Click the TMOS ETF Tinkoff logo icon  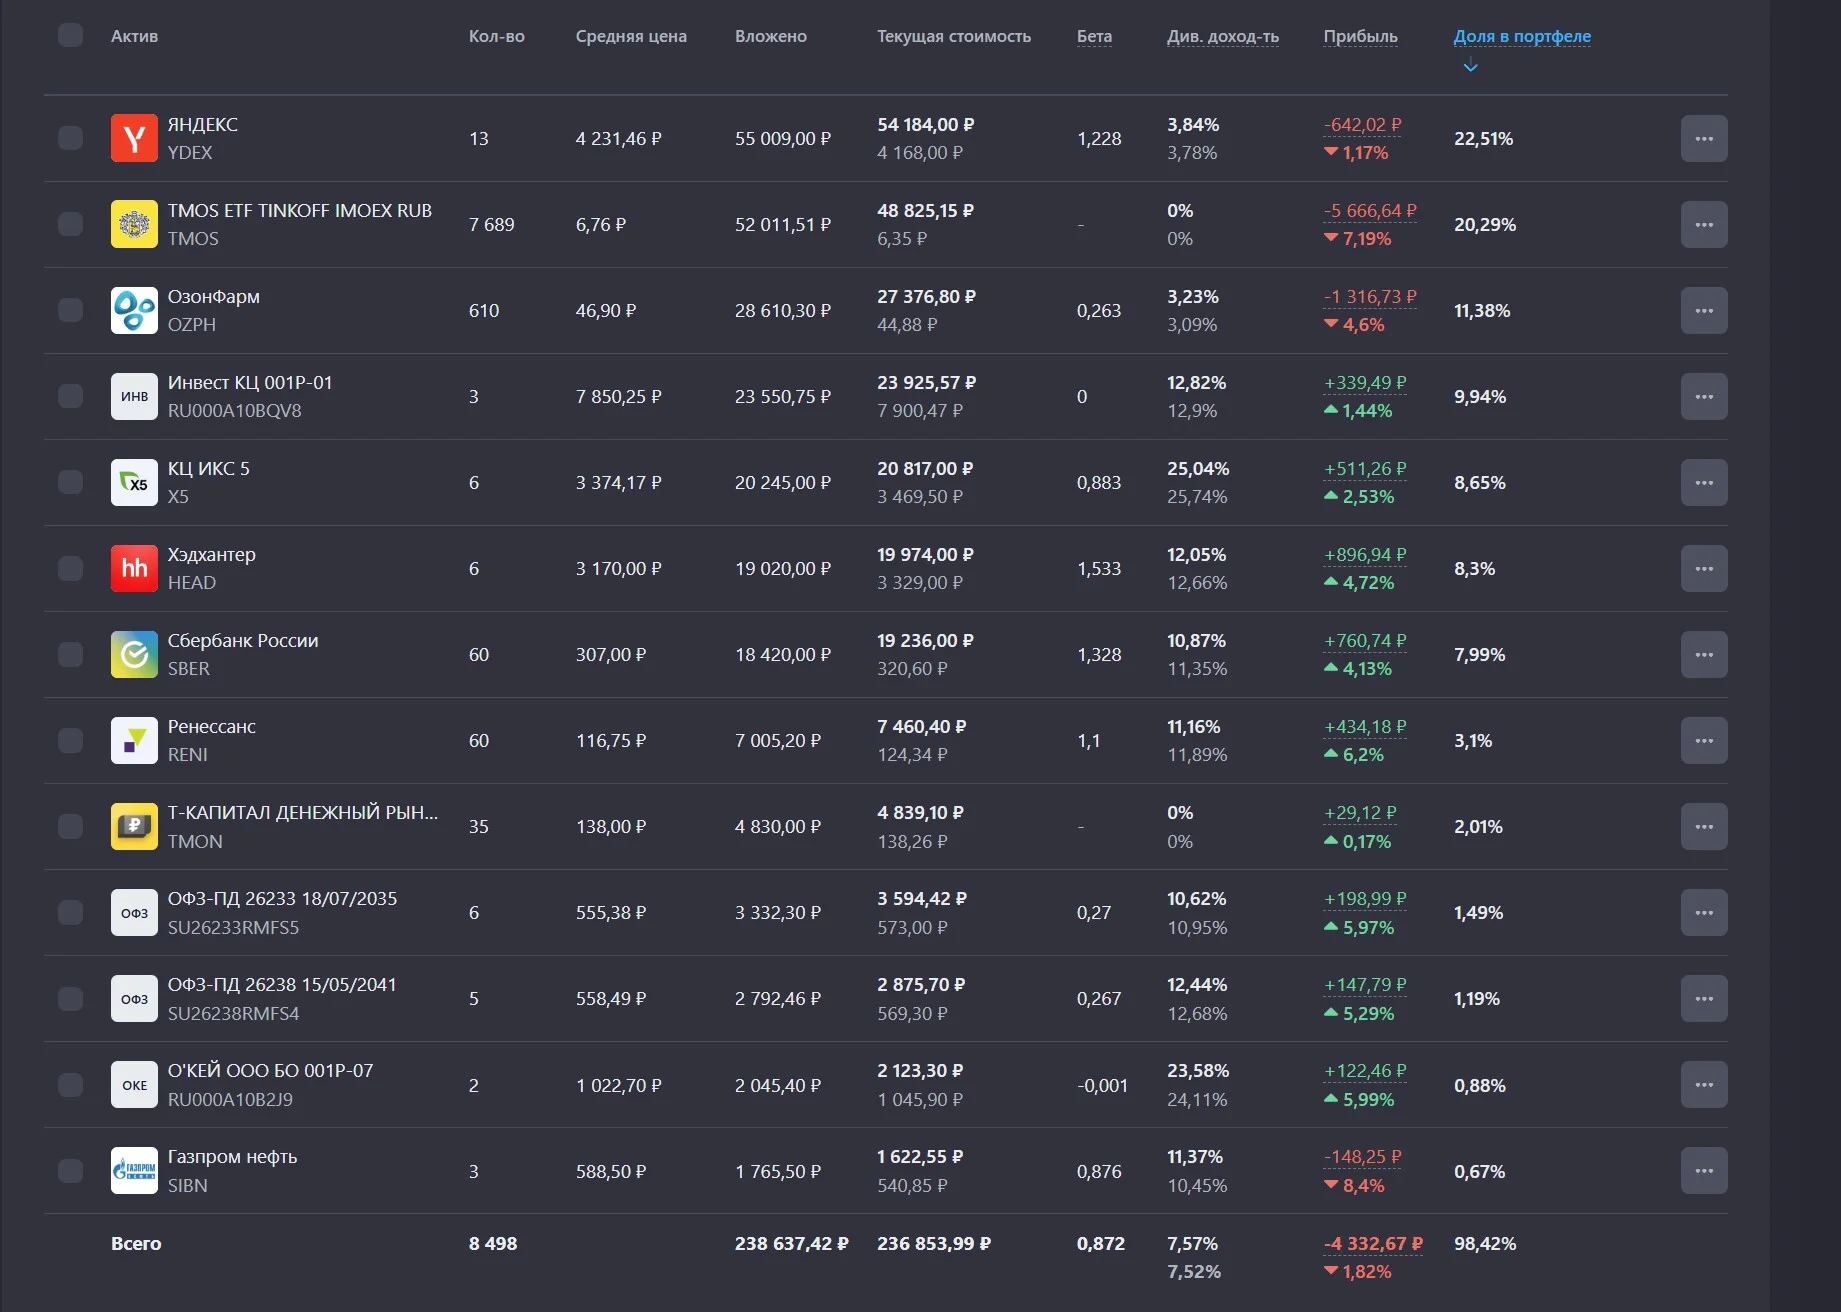pos(134,224)
